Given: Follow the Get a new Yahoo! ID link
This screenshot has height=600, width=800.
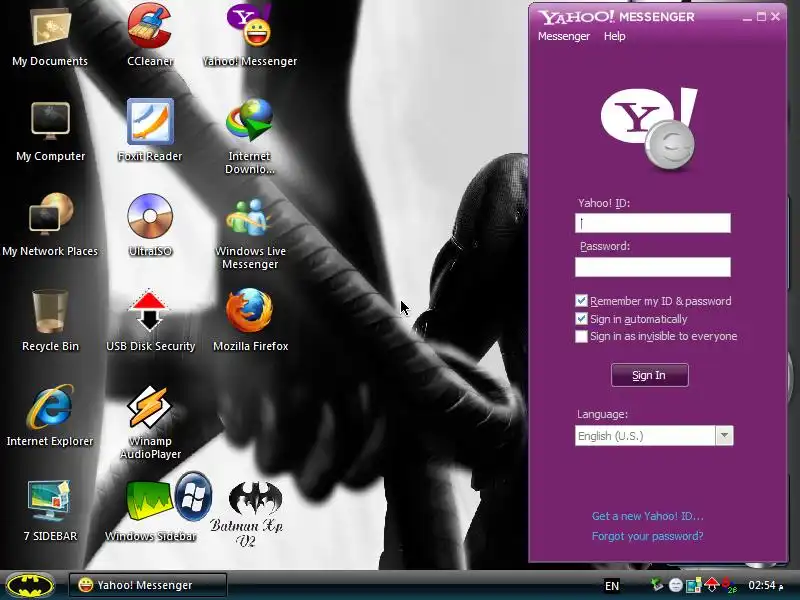Looking at the screenshot, I should pos(647,516).
